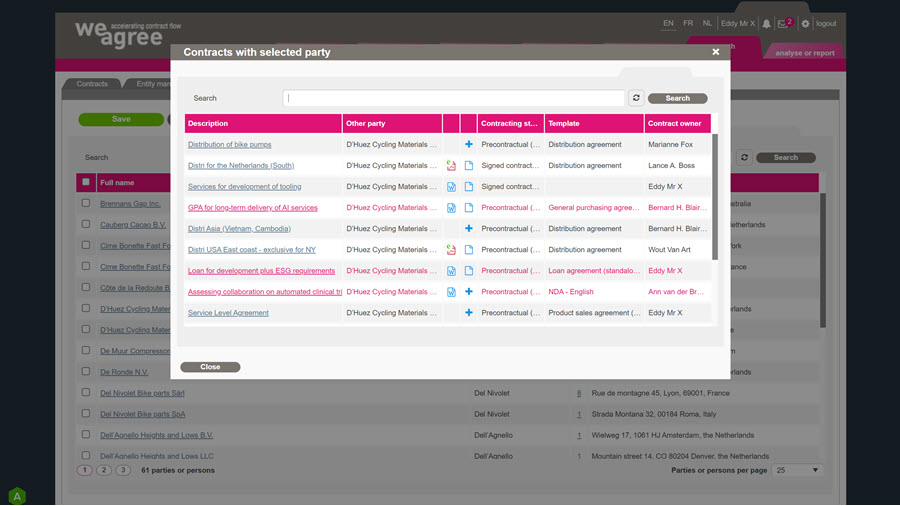Click dialog search input field

coord(453,98)
